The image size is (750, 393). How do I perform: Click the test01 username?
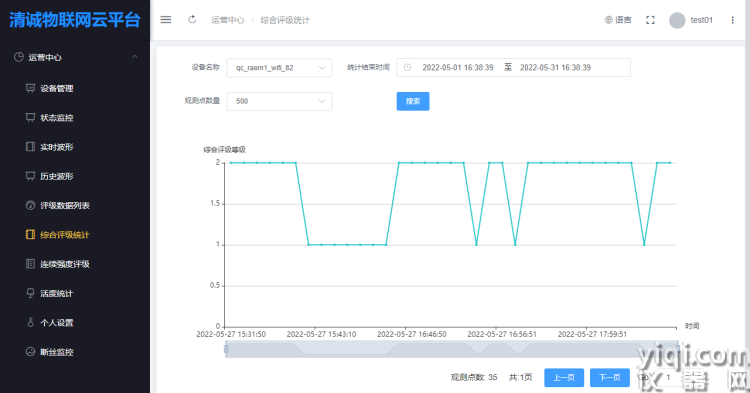tap(701, 20)
